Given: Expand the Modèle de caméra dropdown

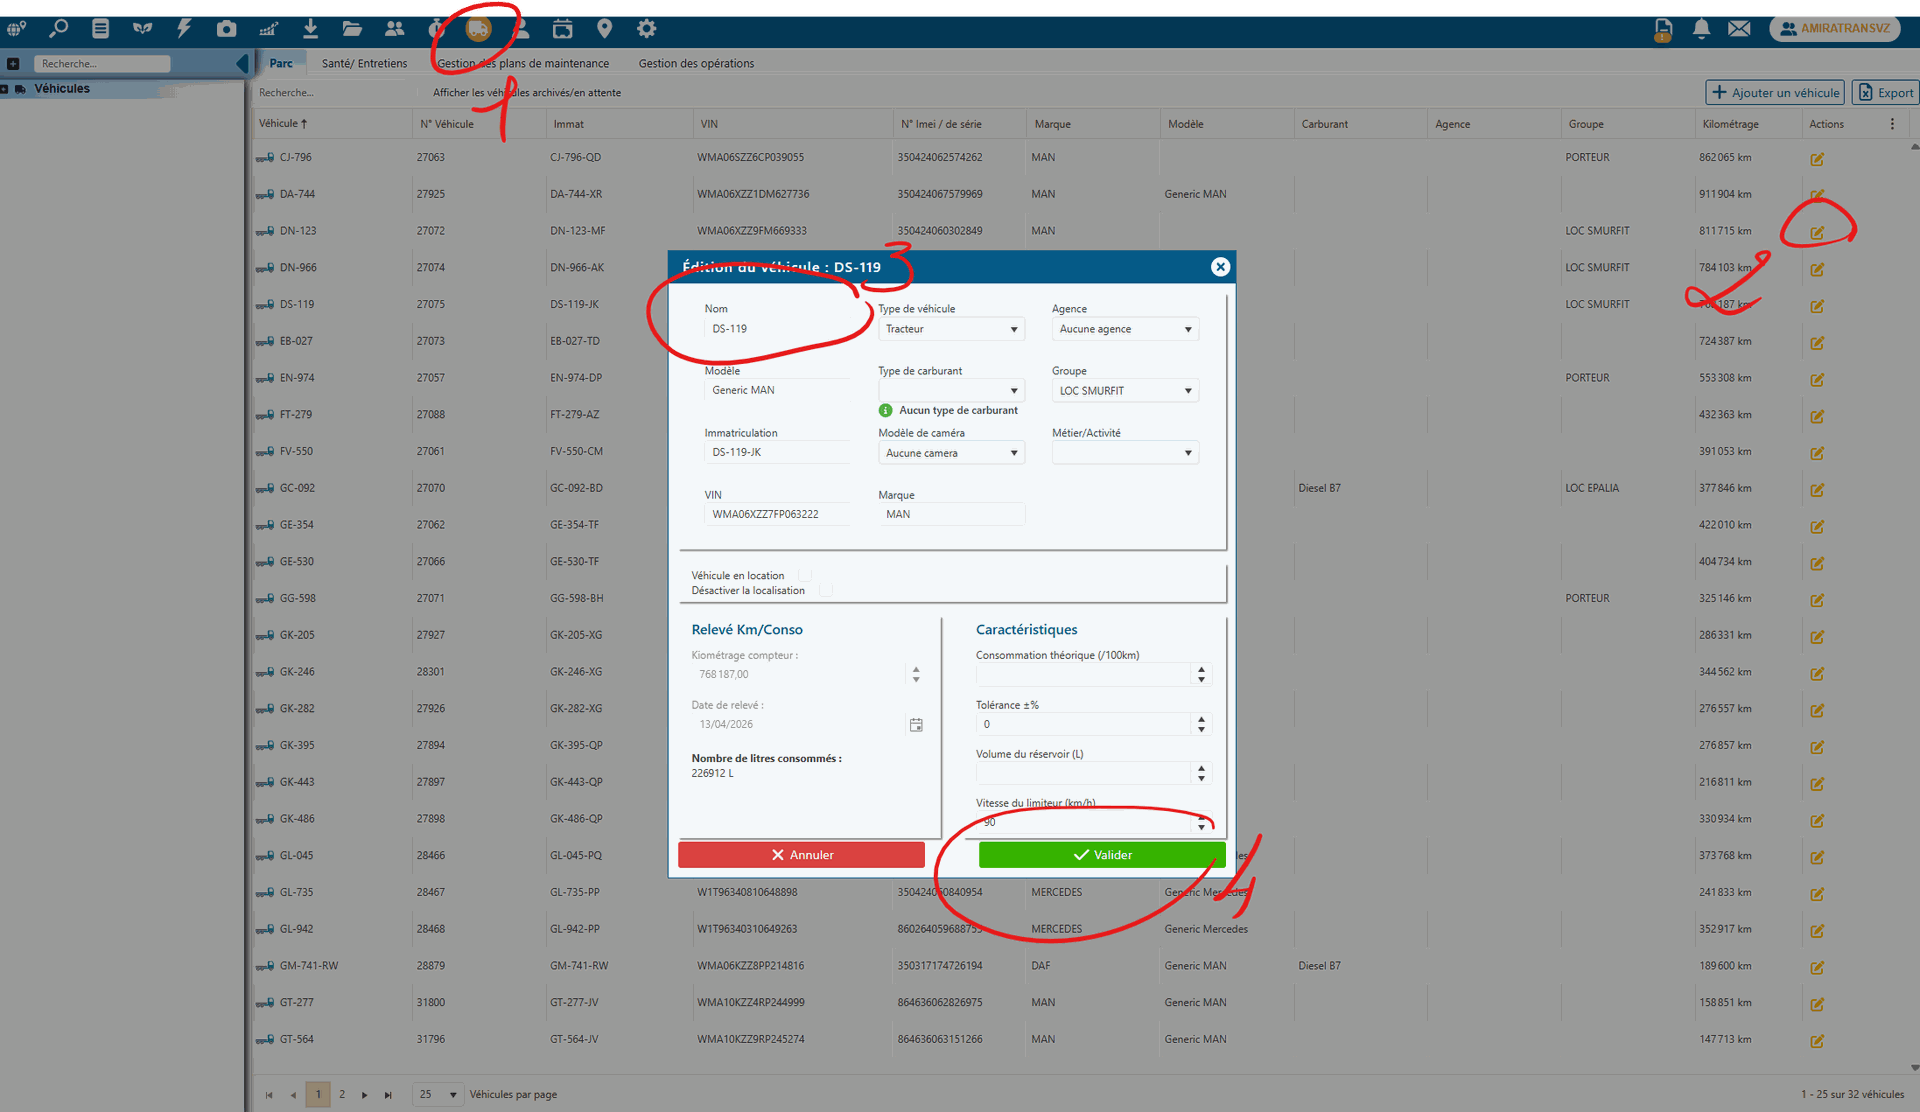Looking at the screenshot, I should pyautogui.click(x=950, y=453).
